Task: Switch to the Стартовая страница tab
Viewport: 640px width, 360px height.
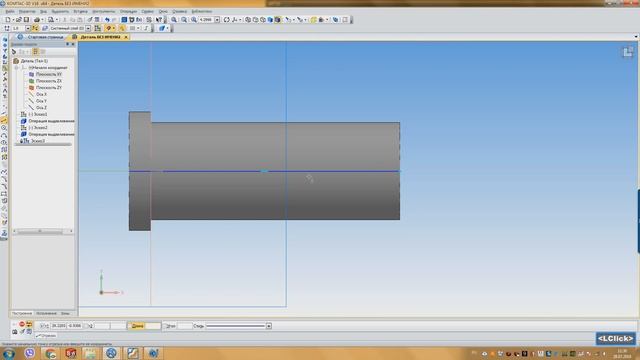Action: click(45, 37)
